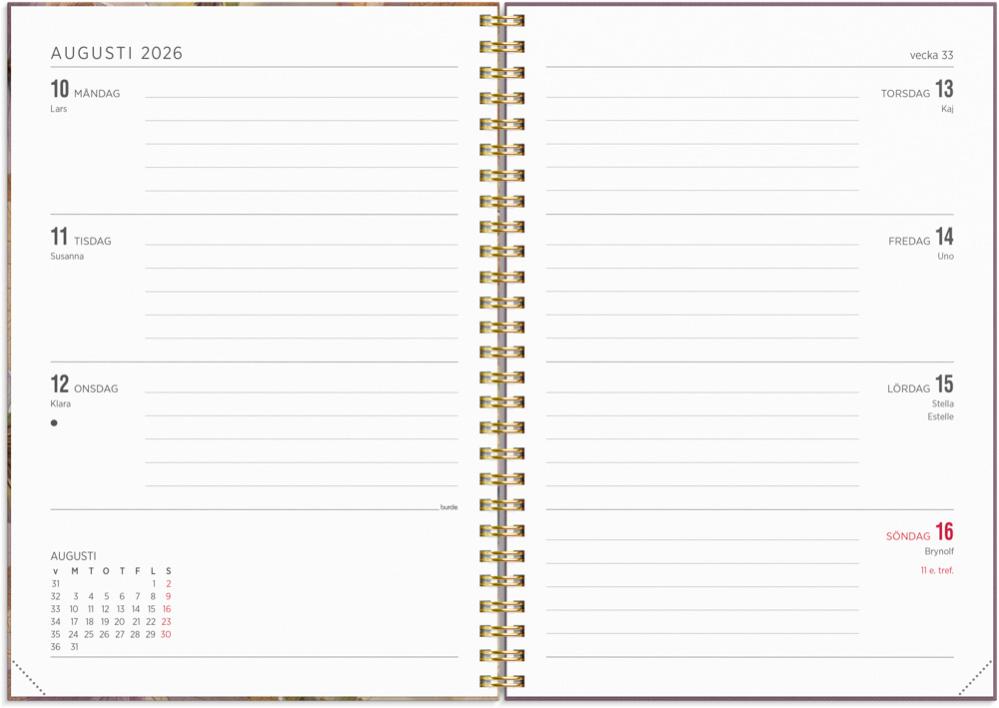Click the name day "Brynolf"
This screenshot has width=999, height=708.
(x=939, y=551)
